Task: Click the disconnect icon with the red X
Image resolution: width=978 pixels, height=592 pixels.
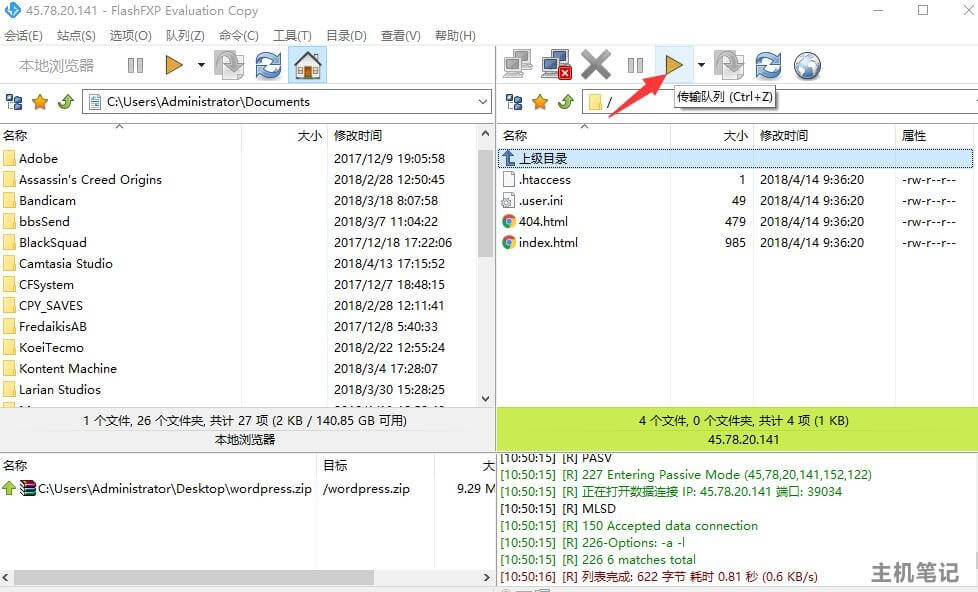Action: pyautogui.click(x=557, y=64)
